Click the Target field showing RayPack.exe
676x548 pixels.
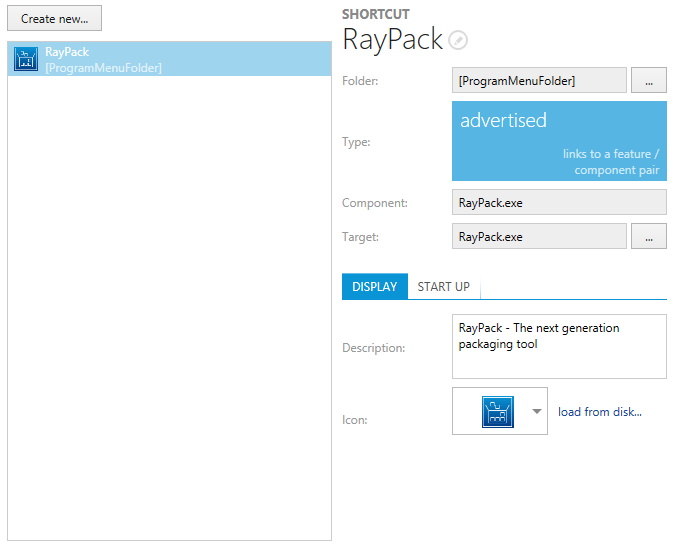coord(539,237)
